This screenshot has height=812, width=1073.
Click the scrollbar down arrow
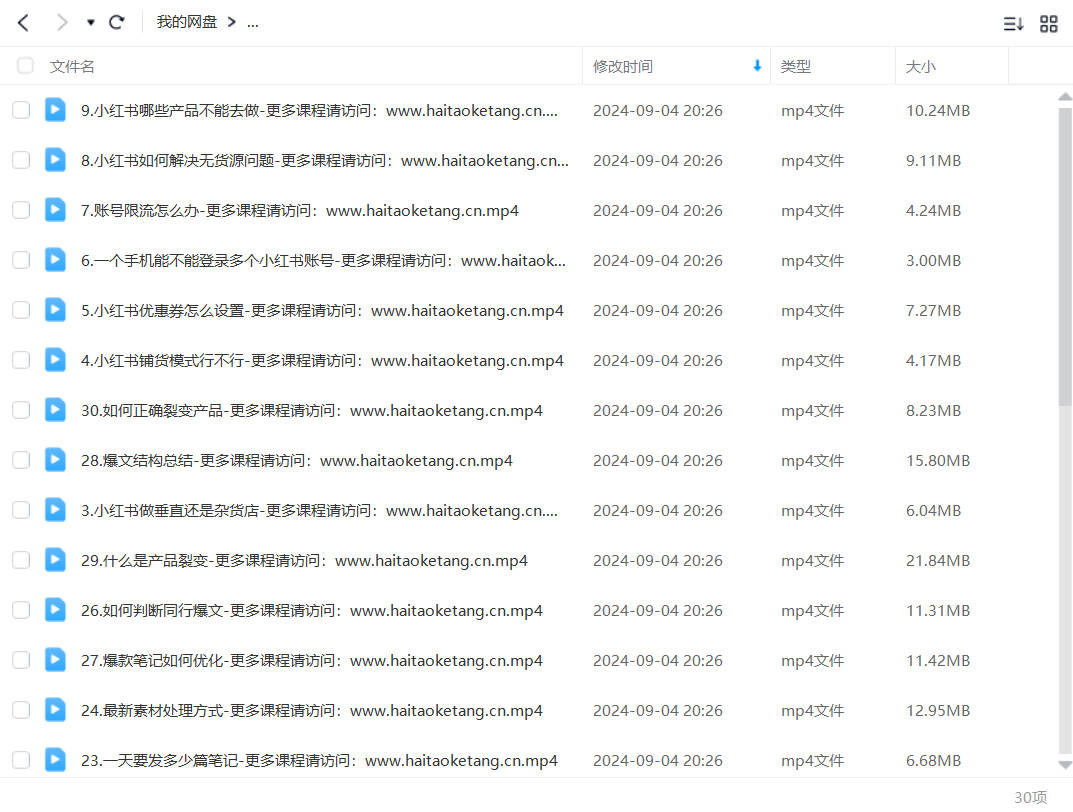point(1065,765)
